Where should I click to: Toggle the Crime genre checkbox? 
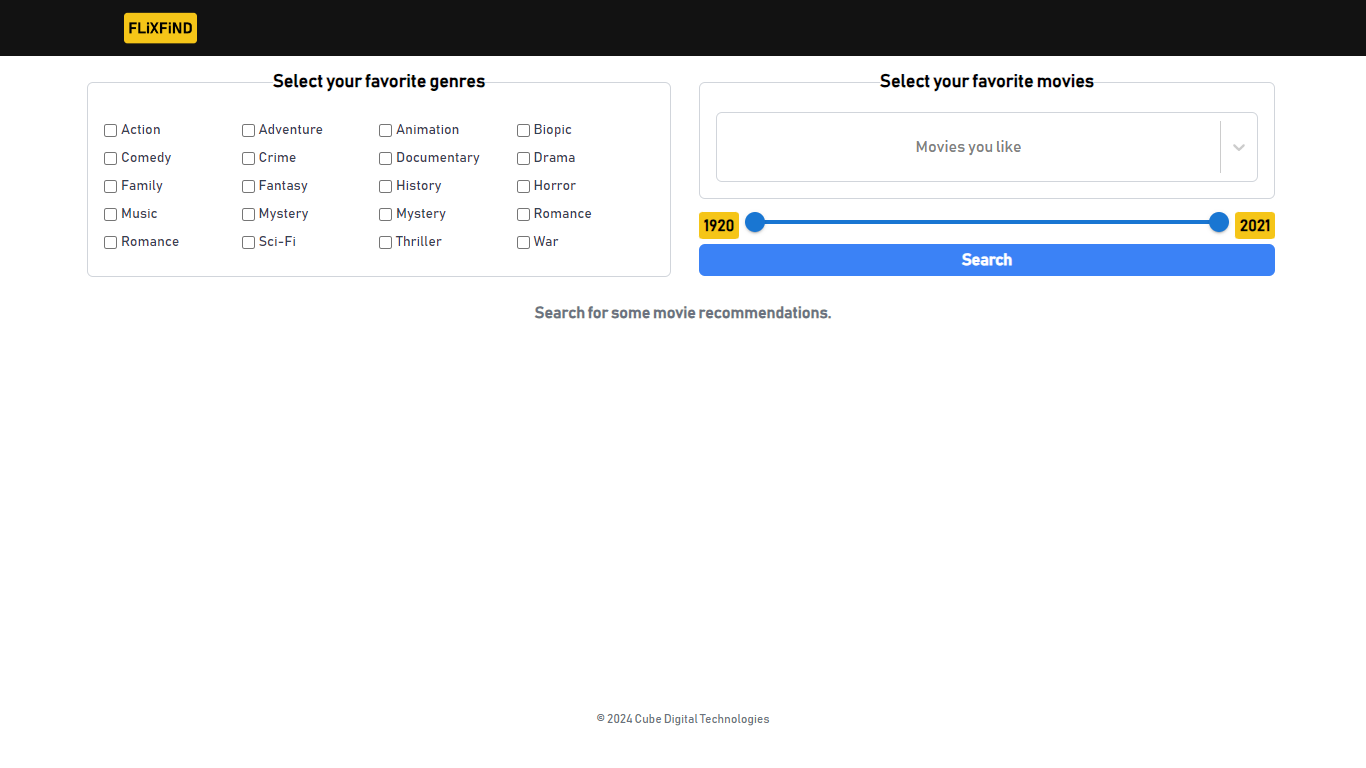point(248,159)
